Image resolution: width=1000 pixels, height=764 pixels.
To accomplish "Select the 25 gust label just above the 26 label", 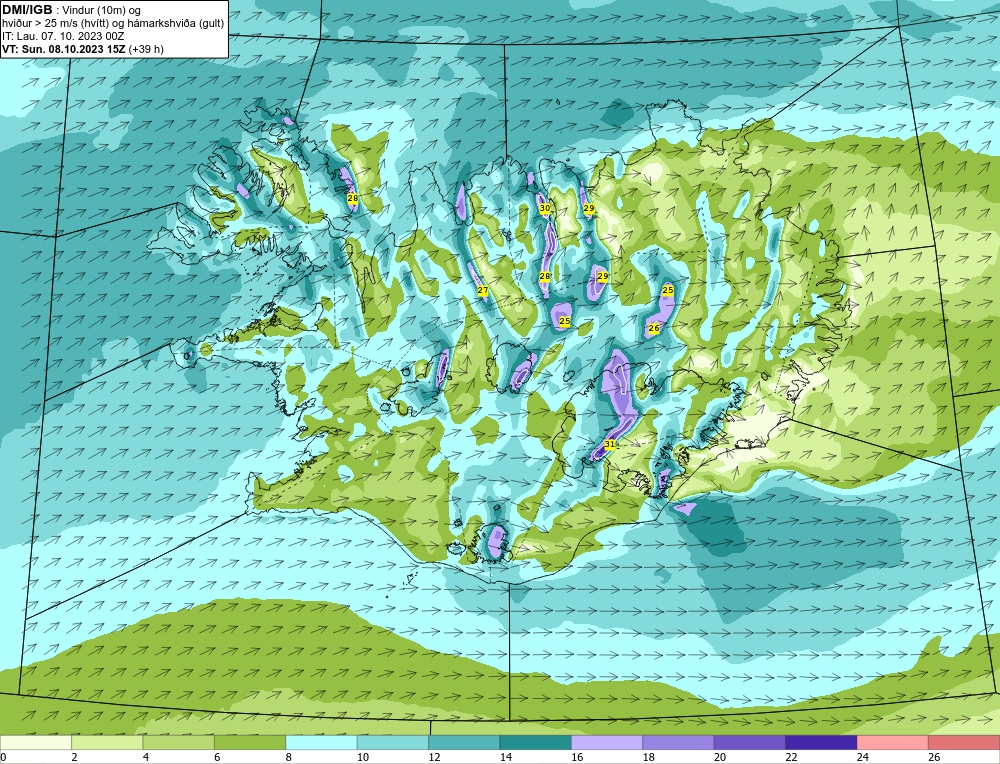I will [668, 290].
